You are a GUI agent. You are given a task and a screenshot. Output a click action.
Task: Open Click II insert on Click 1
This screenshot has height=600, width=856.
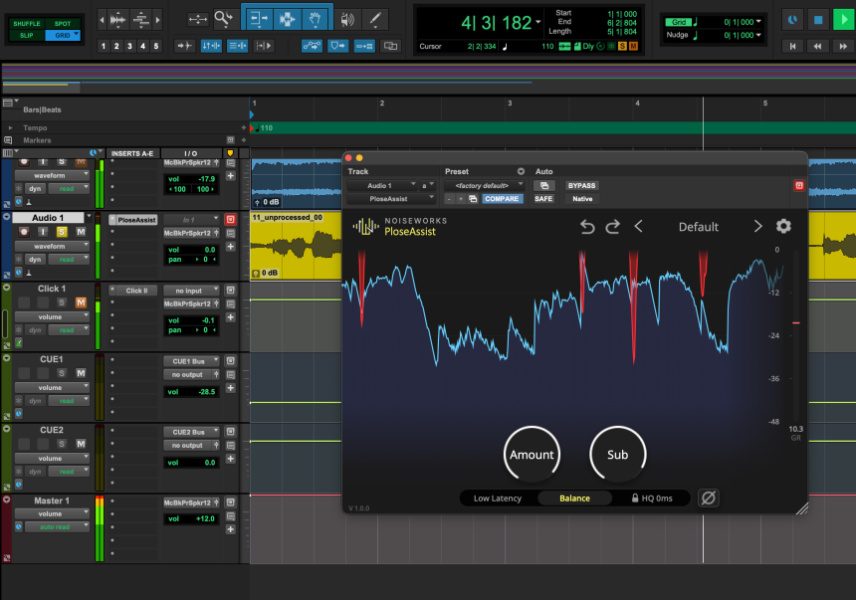(134, 290)
